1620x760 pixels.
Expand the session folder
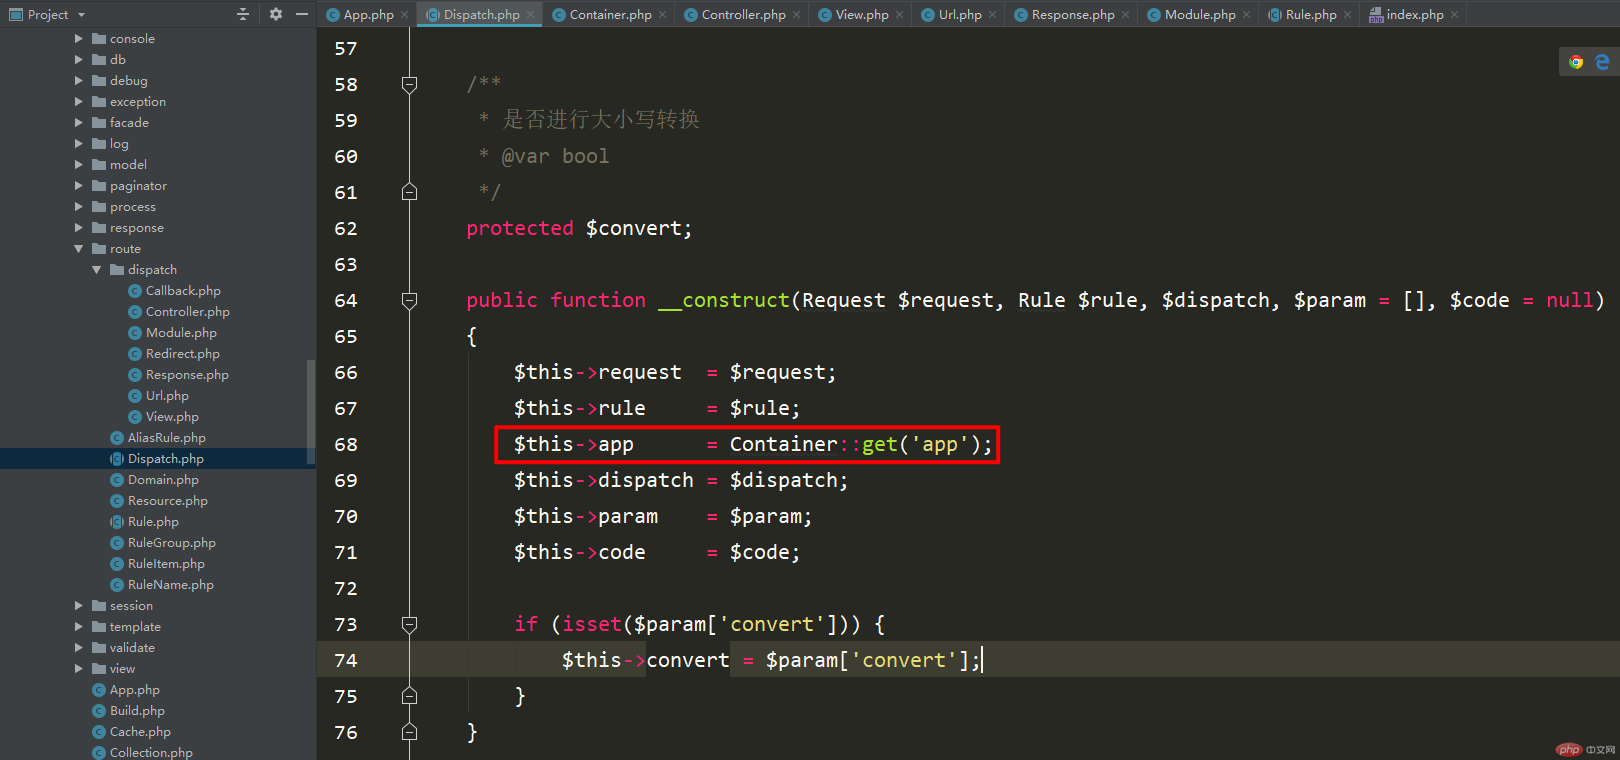79,606
